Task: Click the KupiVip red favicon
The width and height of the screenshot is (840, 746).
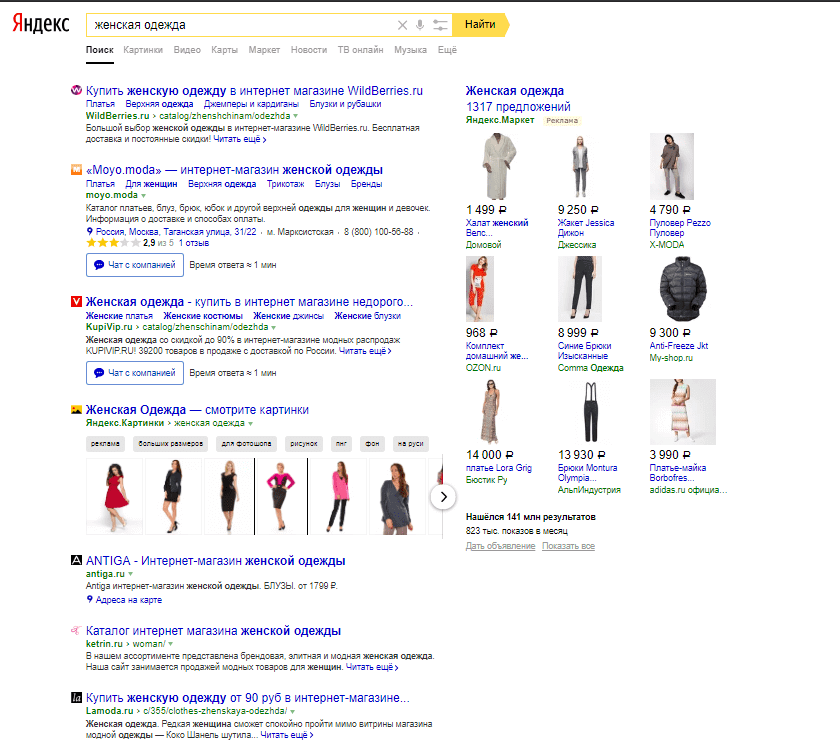Action: (x=77, y=302)
